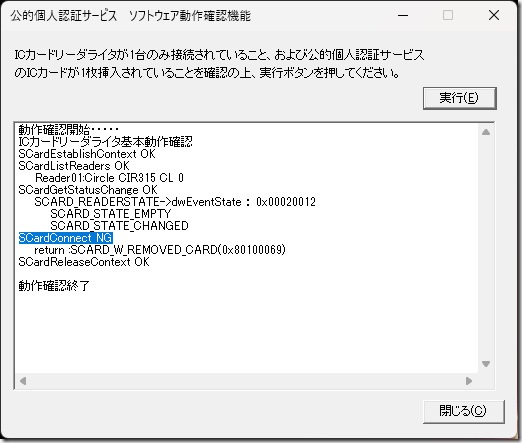Viewport: 522px width, 443px height.
Task: Click the 'SCARD_STATE_CHANGED' line
Action: click(119, 226)
